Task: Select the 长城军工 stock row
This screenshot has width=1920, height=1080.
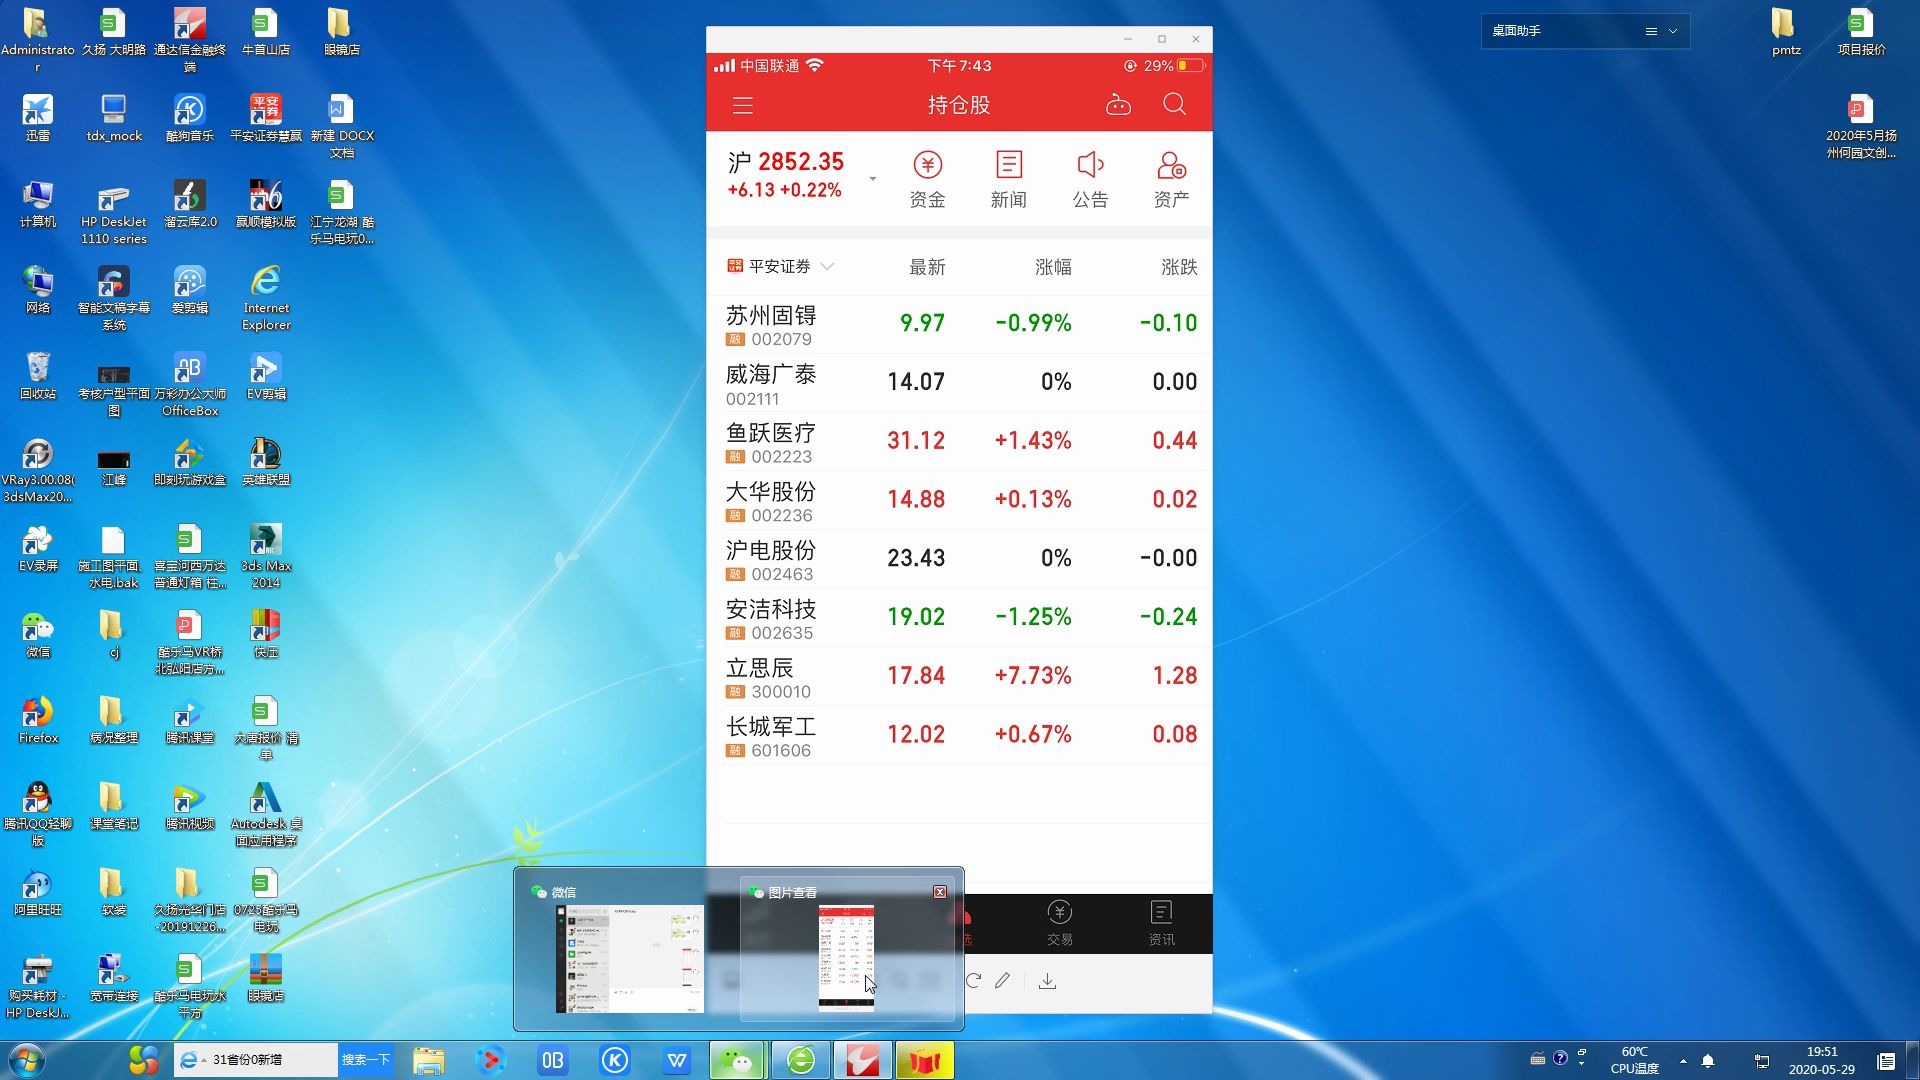Action: coord(959,736)
